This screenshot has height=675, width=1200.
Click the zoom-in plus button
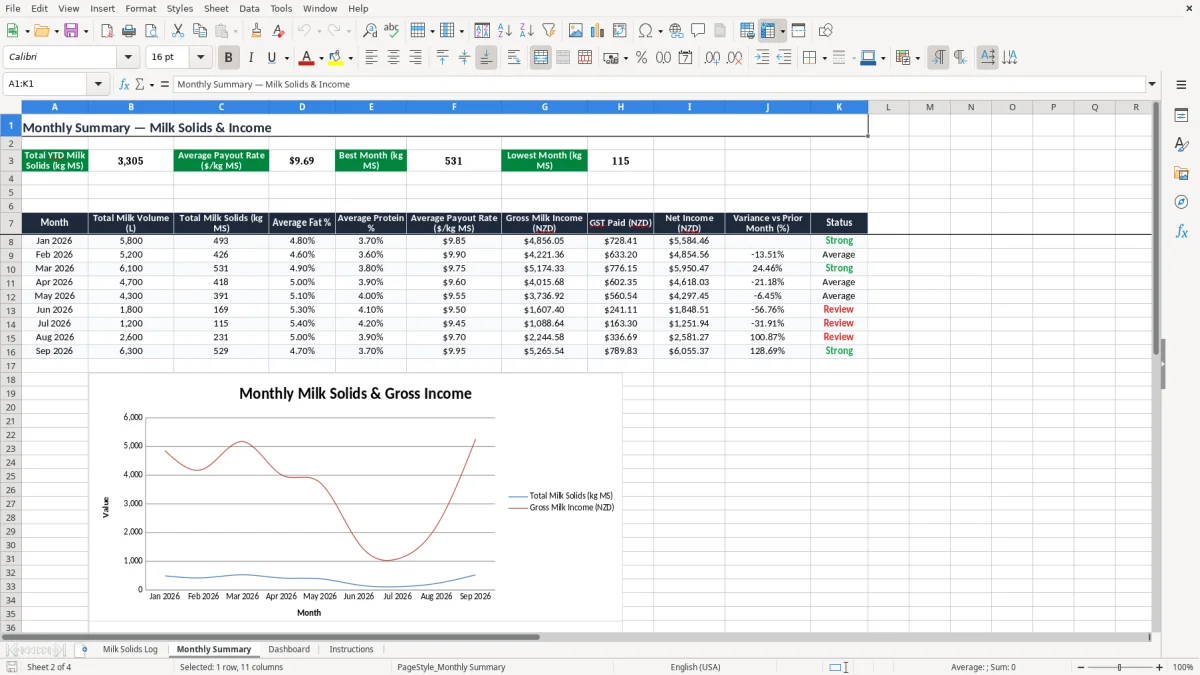pos(1160,667)
